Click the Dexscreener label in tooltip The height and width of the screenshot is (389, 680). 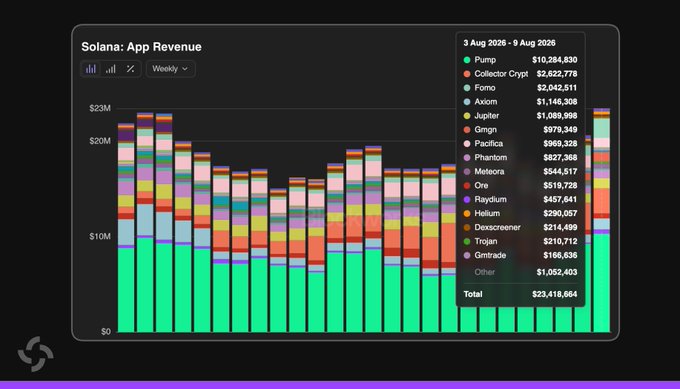coord(497,227)
